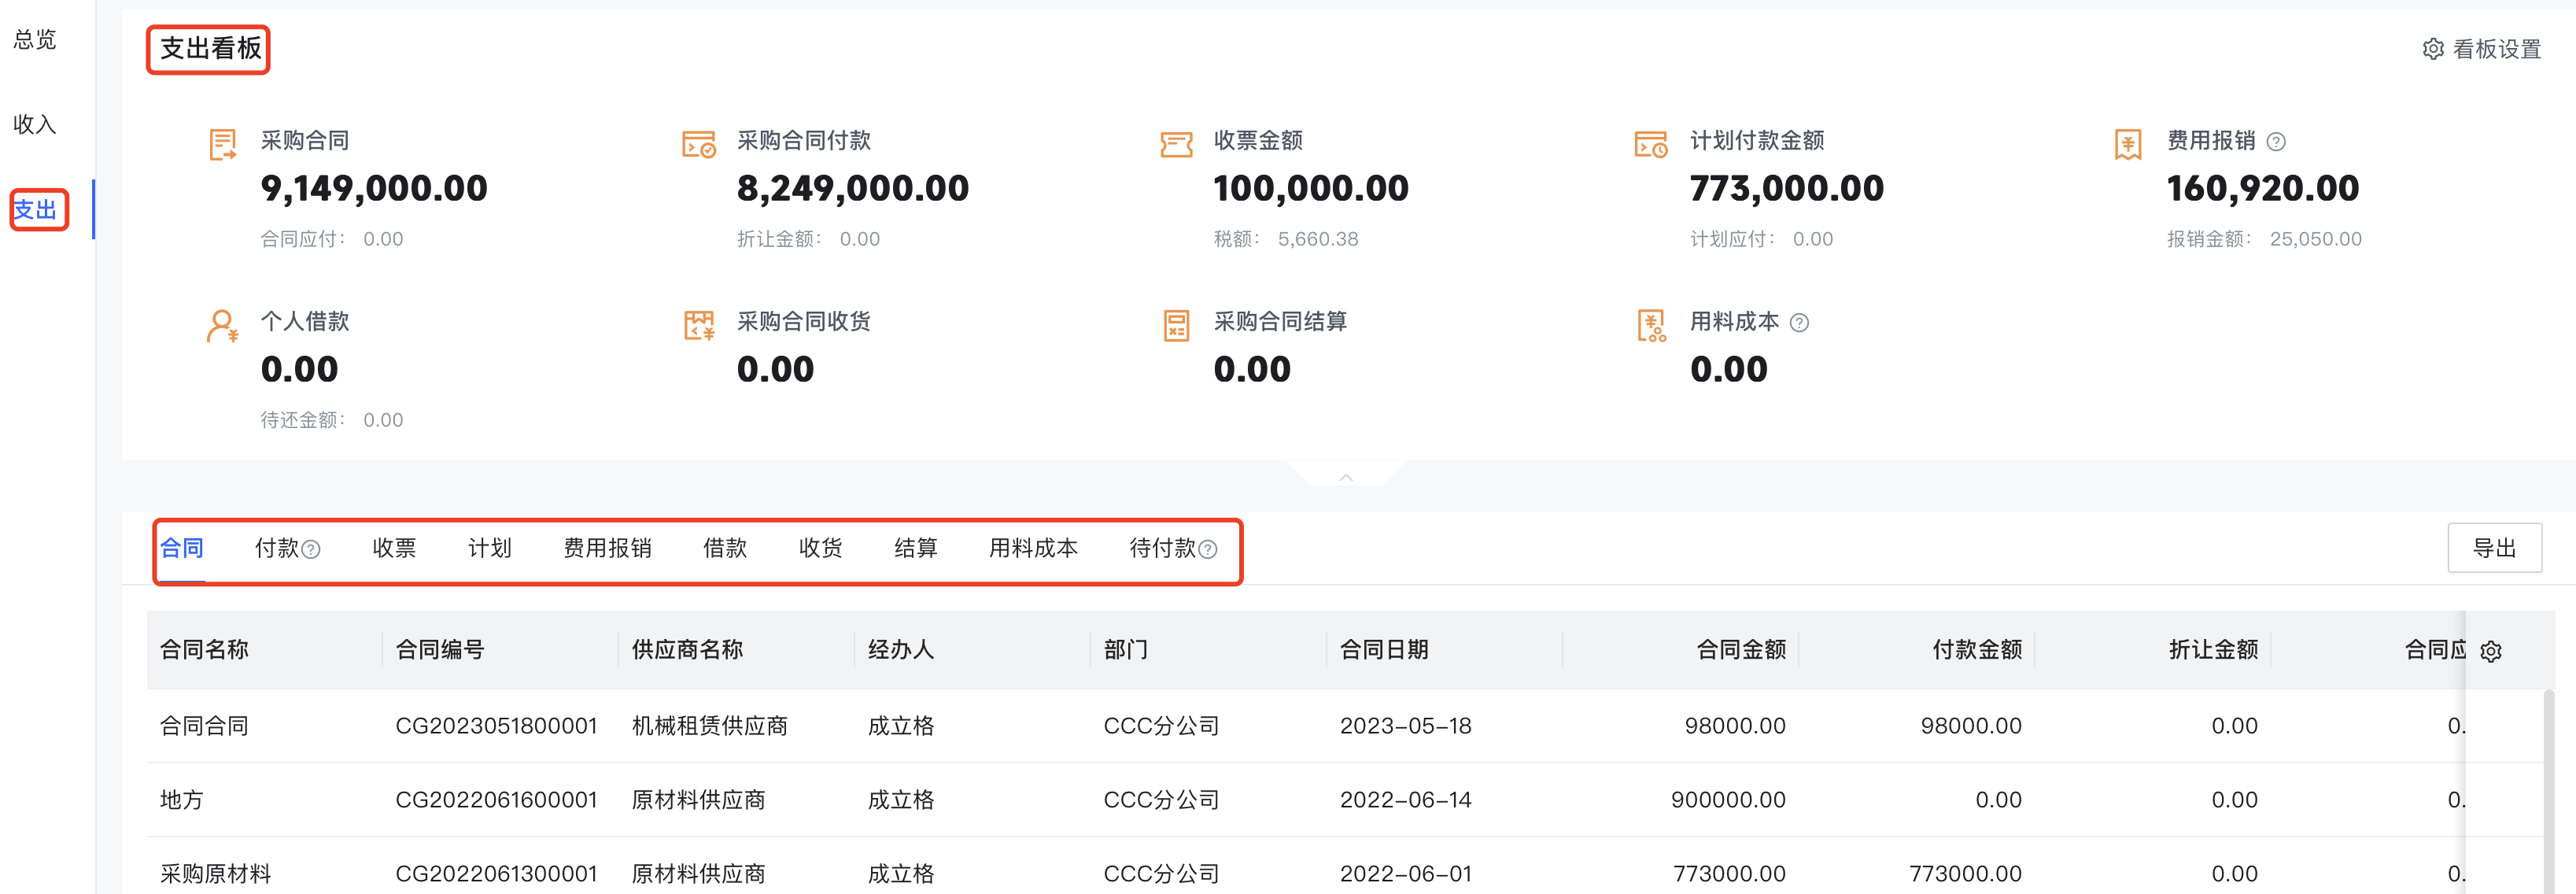
Task: Click the help icon beside 待付款 tab
Action: tap(1208, 549)
